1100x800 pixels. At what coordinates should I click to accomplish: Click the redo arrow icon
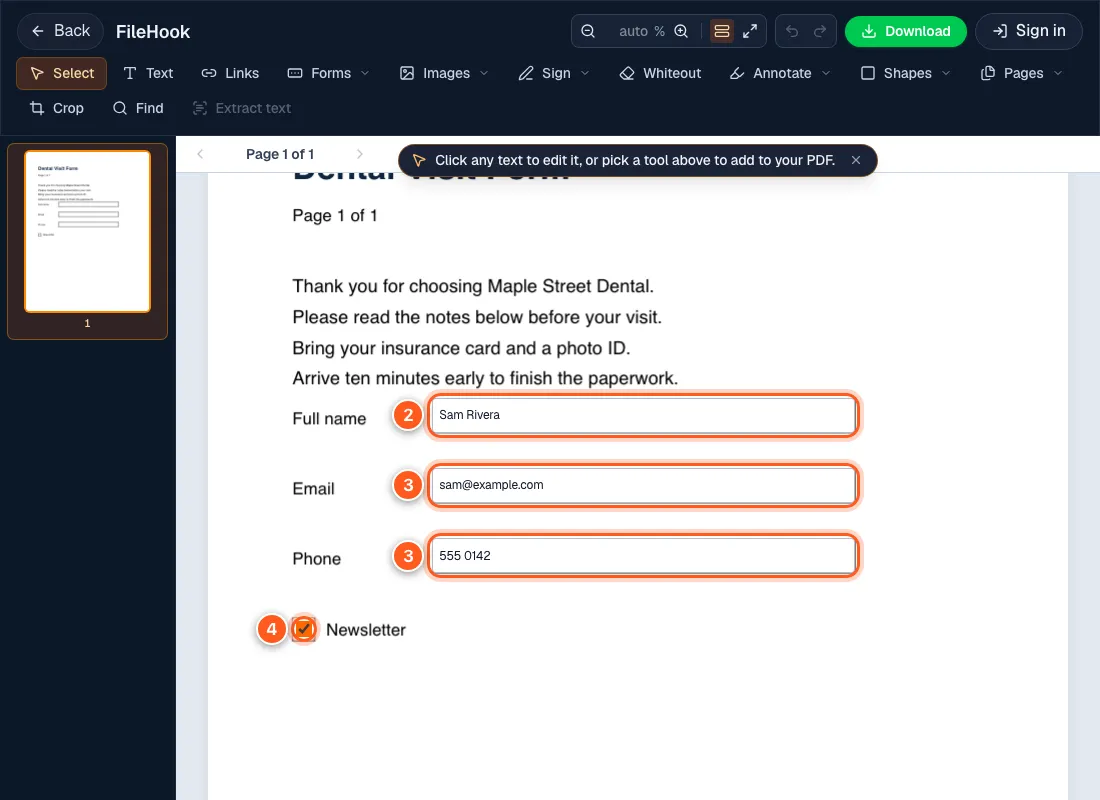tap(819, 31)
